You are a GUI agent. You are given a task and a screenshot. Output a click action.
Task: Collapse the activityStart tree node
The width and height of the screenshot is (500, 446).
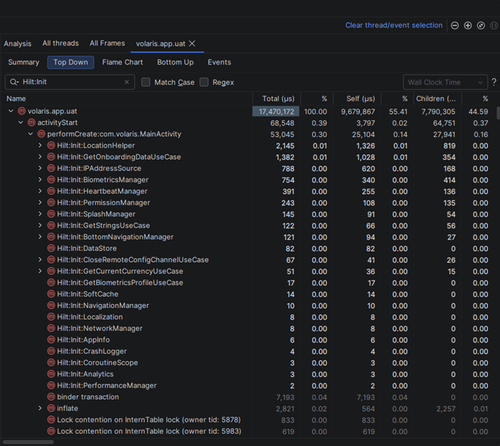(x=21, y=123)
